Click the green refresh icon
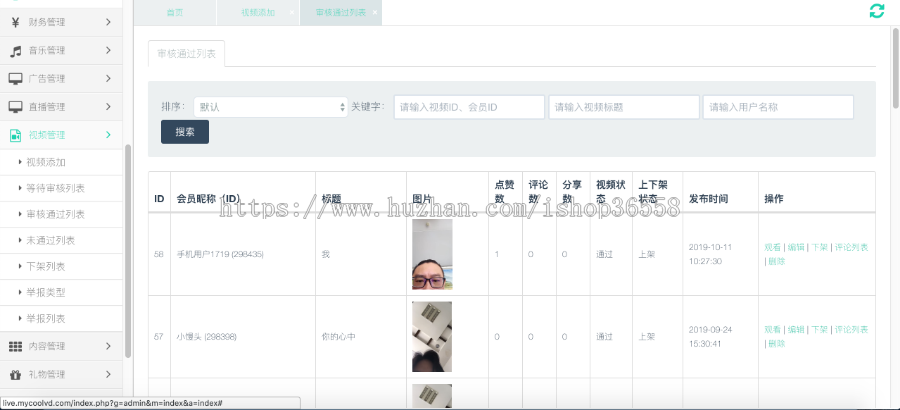This screenshot has width=900, height=410. (876, 11)
